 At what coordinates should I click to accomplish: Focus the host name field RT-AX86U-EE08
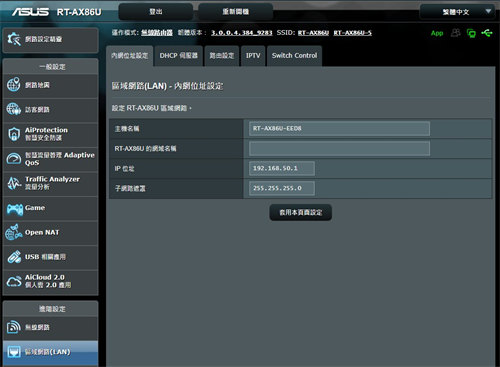[x=339, y=129]
